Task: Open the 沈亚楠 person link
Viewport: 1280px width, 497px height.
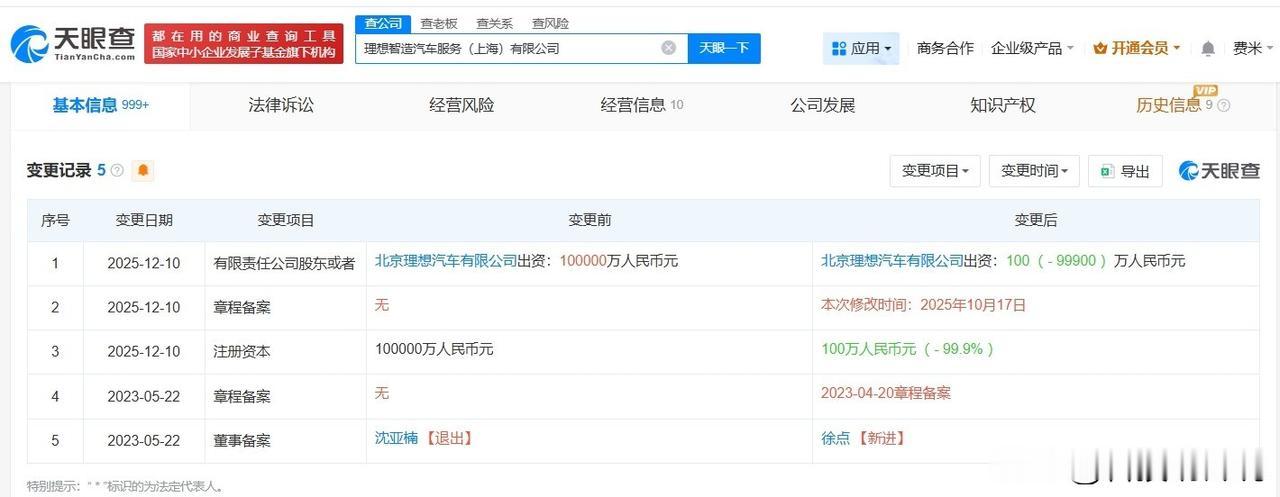Action: tap(398, 439)
